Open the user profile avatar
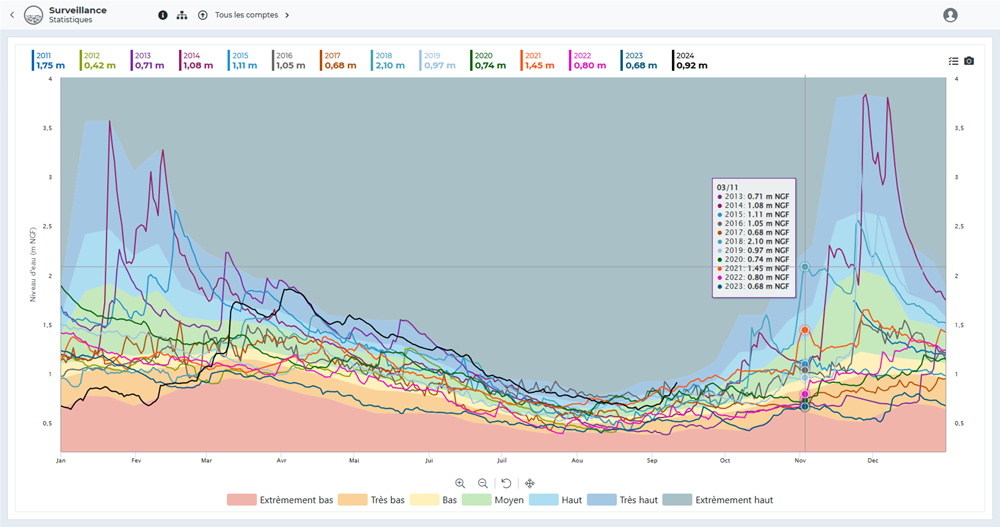 pyautogui.click(x=950, y=15)
